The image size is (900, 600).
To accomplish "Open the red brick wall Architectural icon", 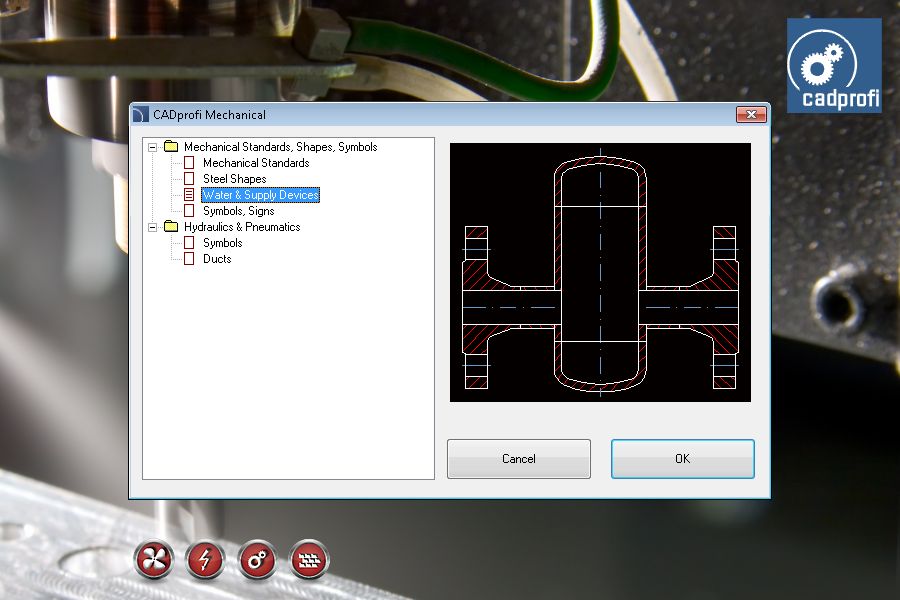I will pos(309,559).
